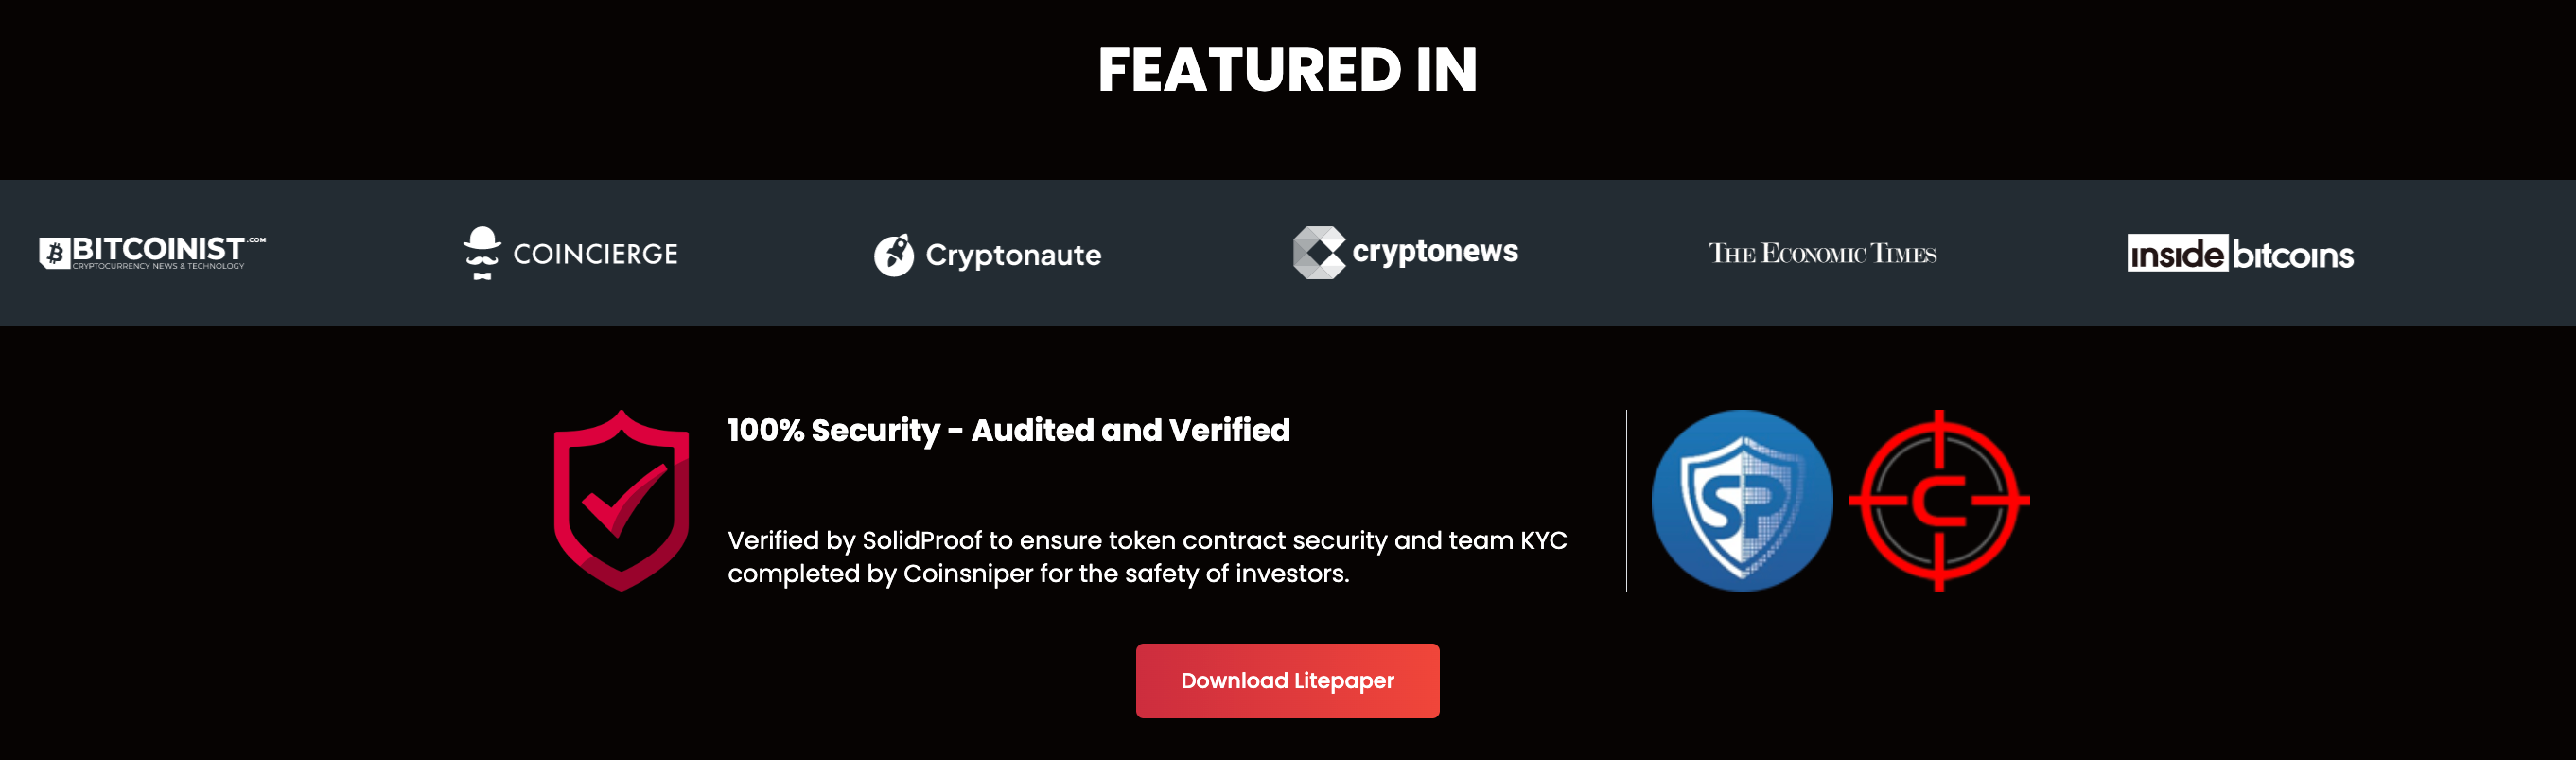Click the Bitcoin symbol in Bitcoinist logo
Viewport: 2576px width, 760px height.
click(x=54, y=253)
